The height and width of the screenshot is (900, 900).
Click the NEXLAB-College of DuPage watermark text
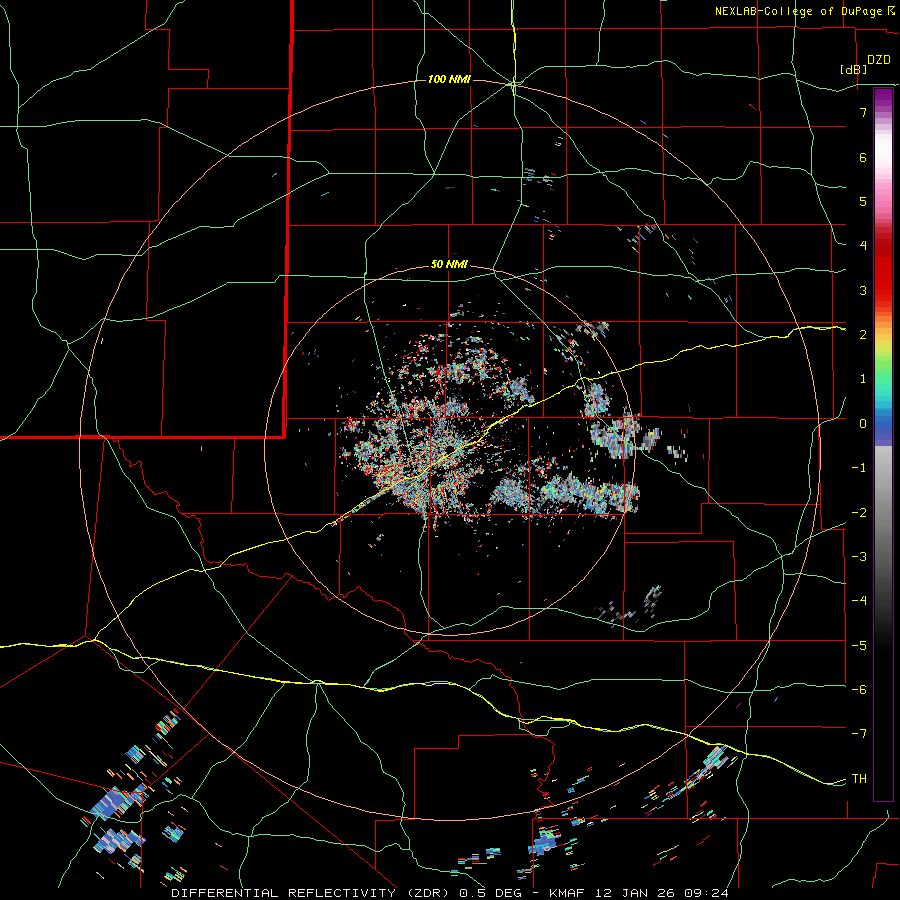[x=798, y=11]
